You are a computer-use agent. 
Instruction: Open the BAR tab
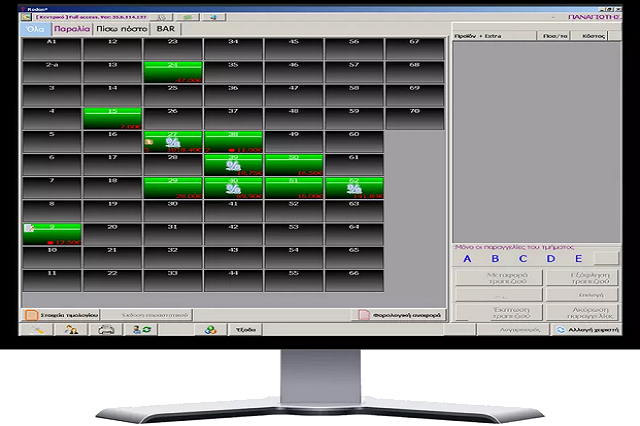click(167, 30)
